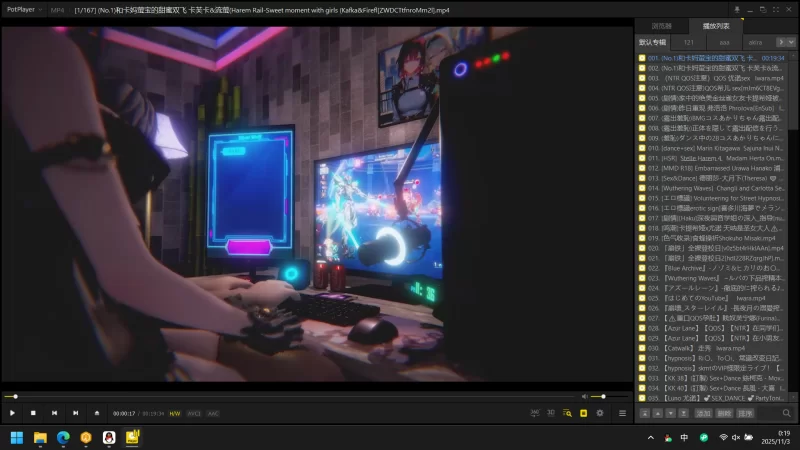Click the 排序 sort button
The height and width of the screenshot is (450, 800).
(745, 413)
